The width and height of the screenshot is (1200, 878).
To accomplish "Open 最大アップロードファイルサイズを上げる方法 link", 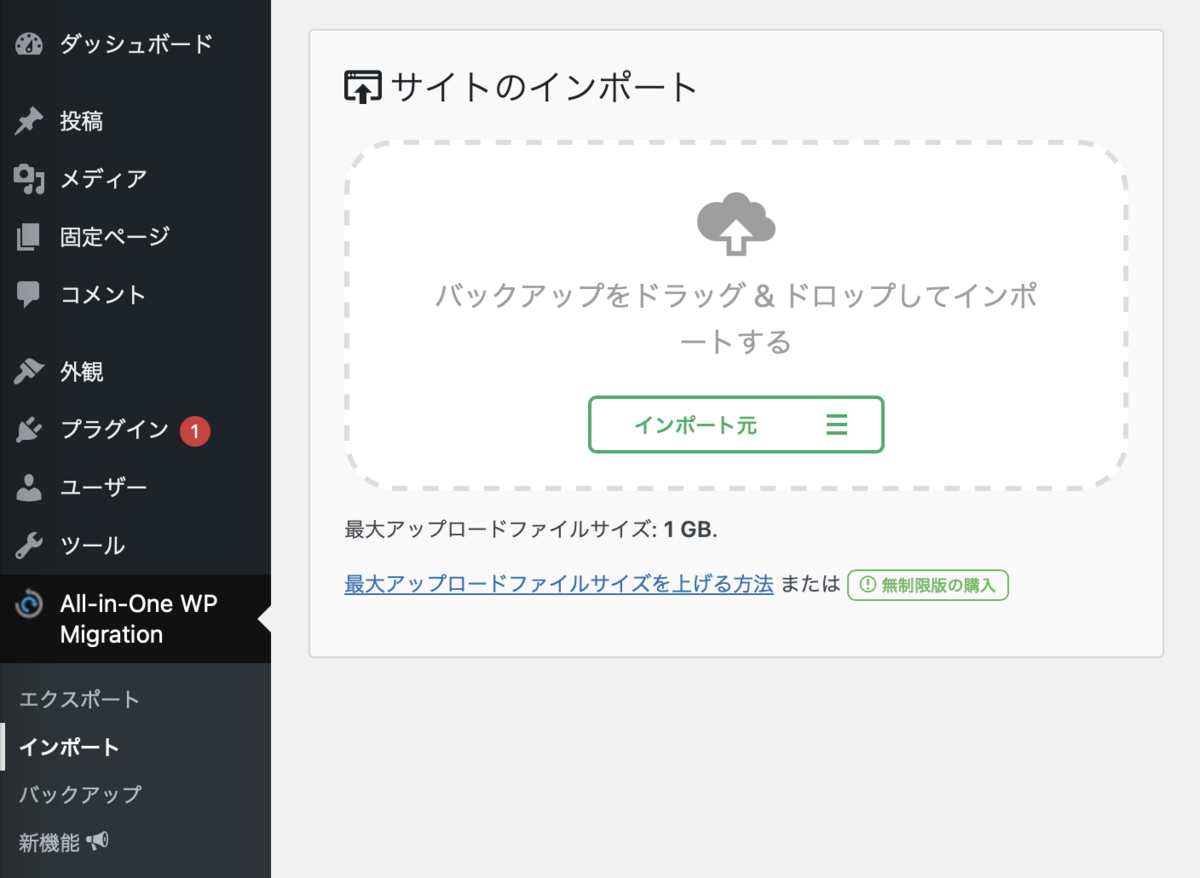I will [559, 585].
